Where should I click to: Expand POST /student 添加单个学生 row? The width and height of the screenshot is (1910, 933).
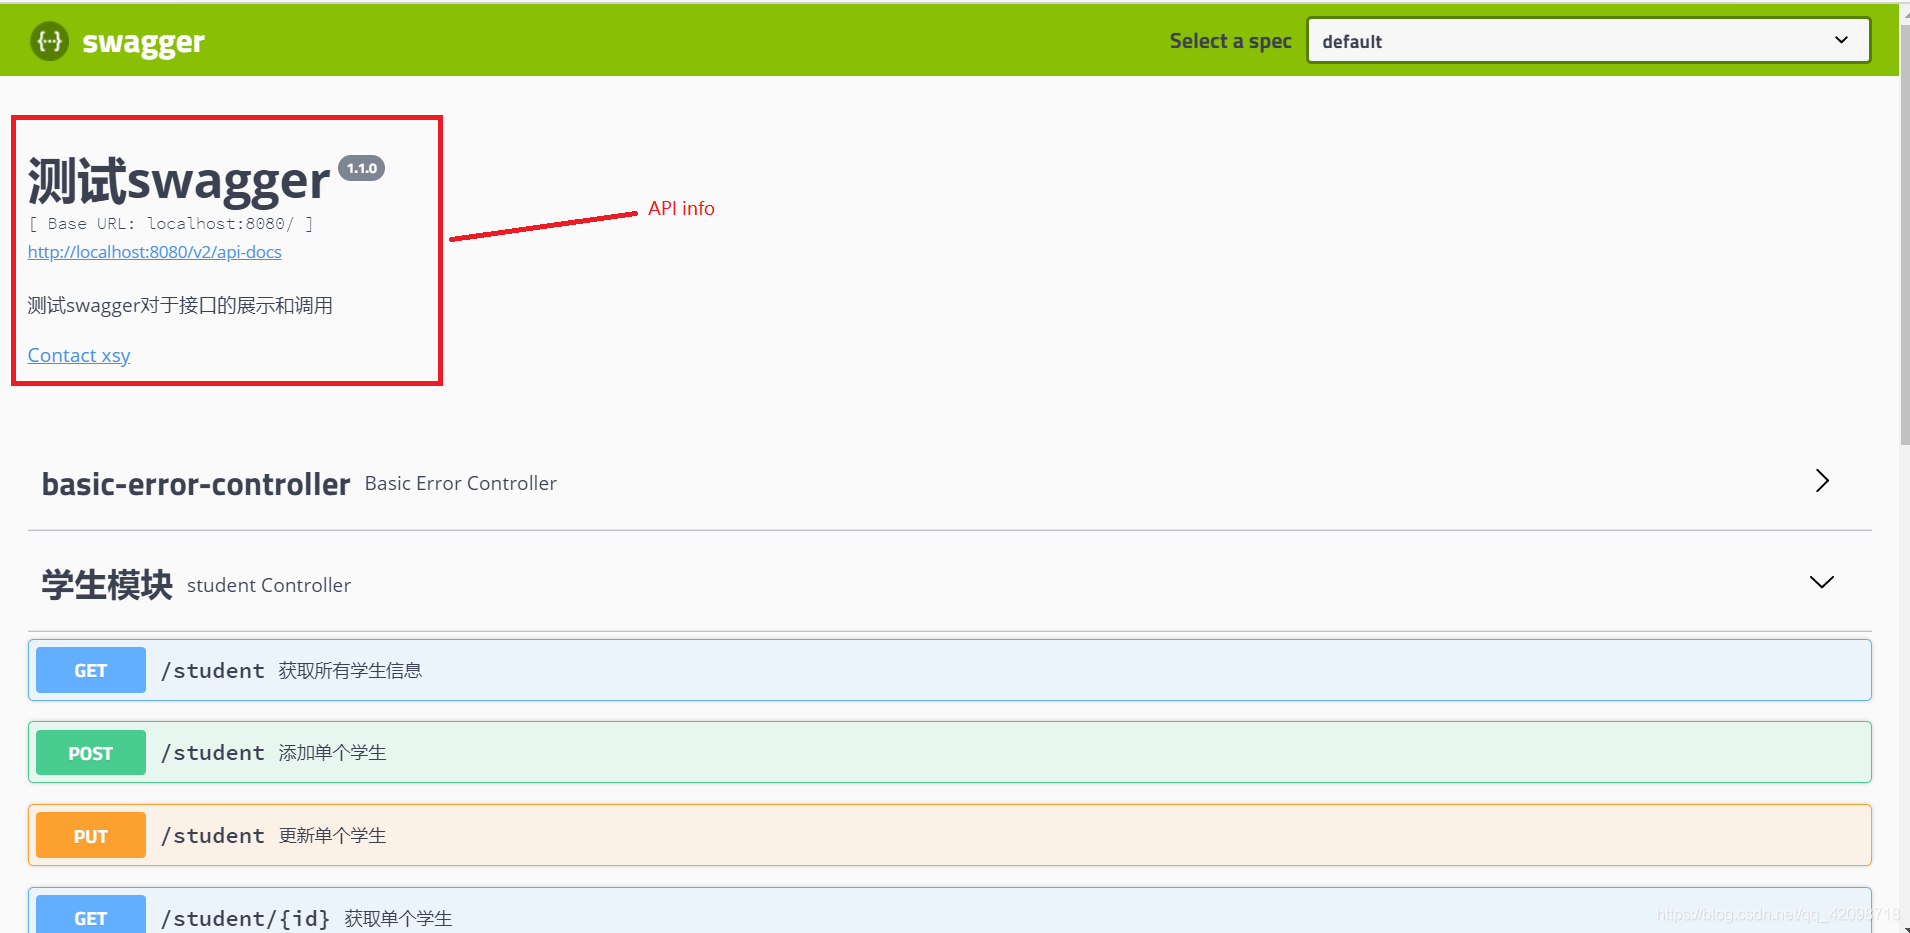coord(950,752)
